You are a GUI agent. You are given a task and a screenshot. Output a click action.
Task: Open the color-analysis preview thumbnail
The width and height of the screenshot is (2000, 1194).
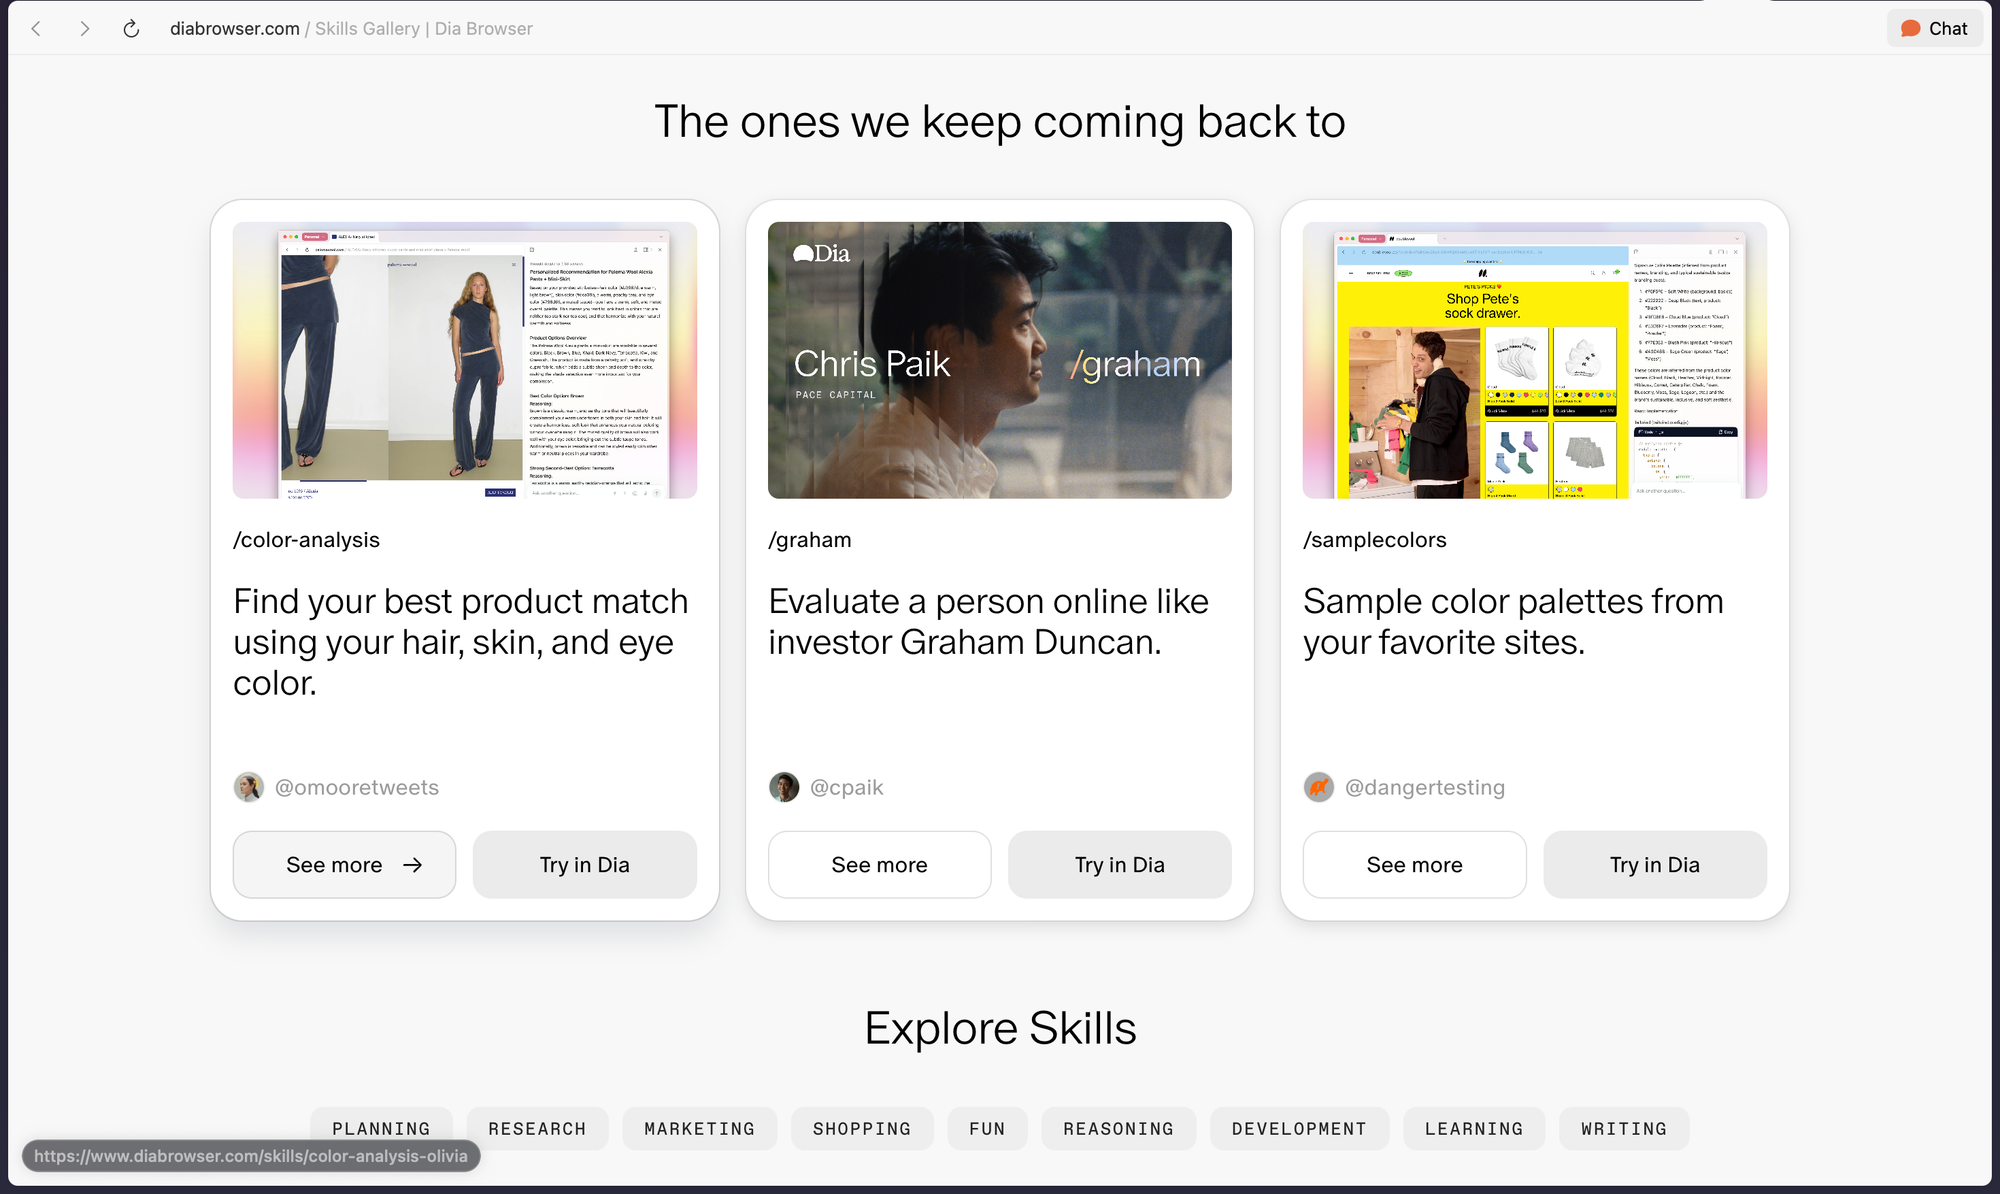[x=465, y=360]
